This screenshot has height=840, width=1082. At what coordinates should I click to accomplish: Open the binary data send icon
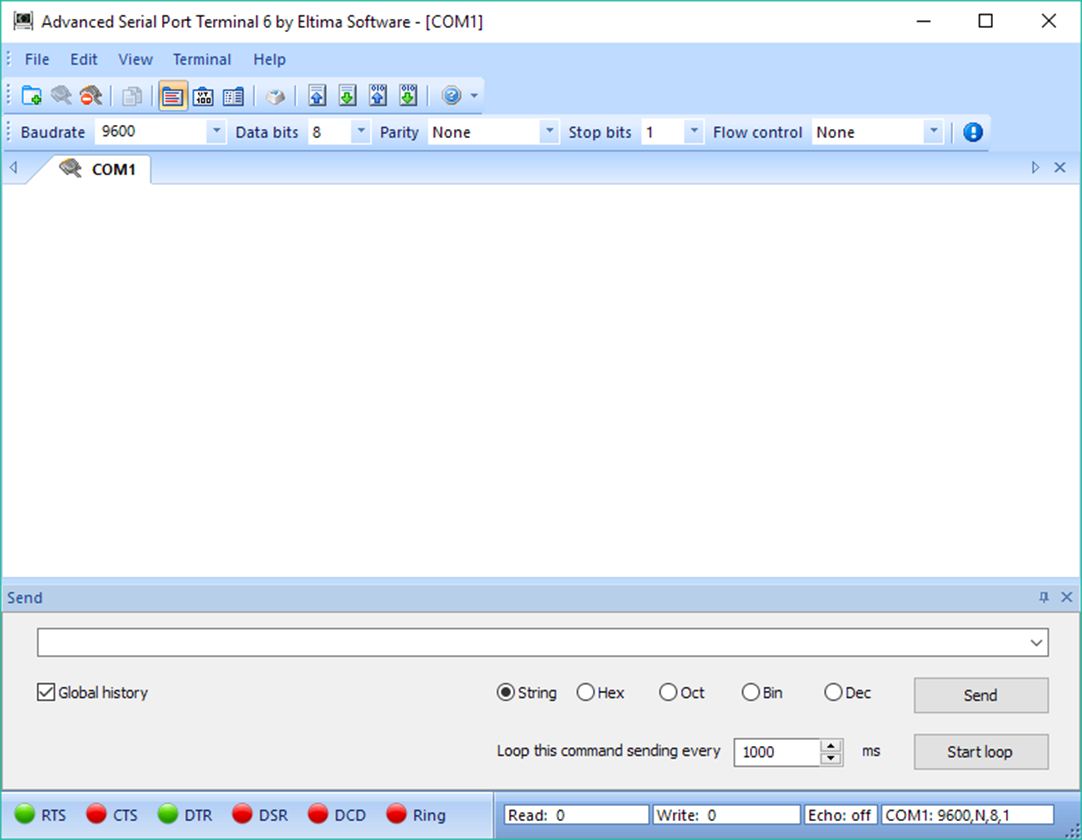pos(378,95)
